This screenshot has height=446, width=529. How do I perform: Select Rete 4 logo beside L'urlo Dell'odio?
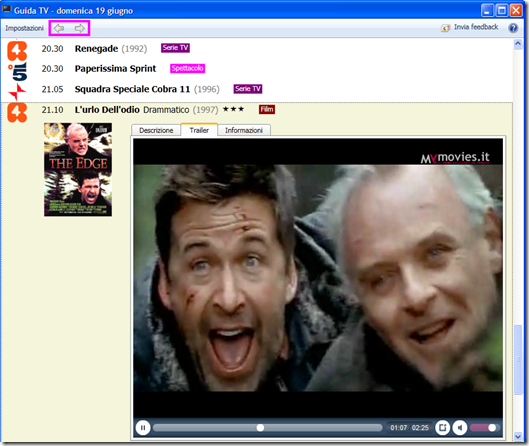click(17, 113)
